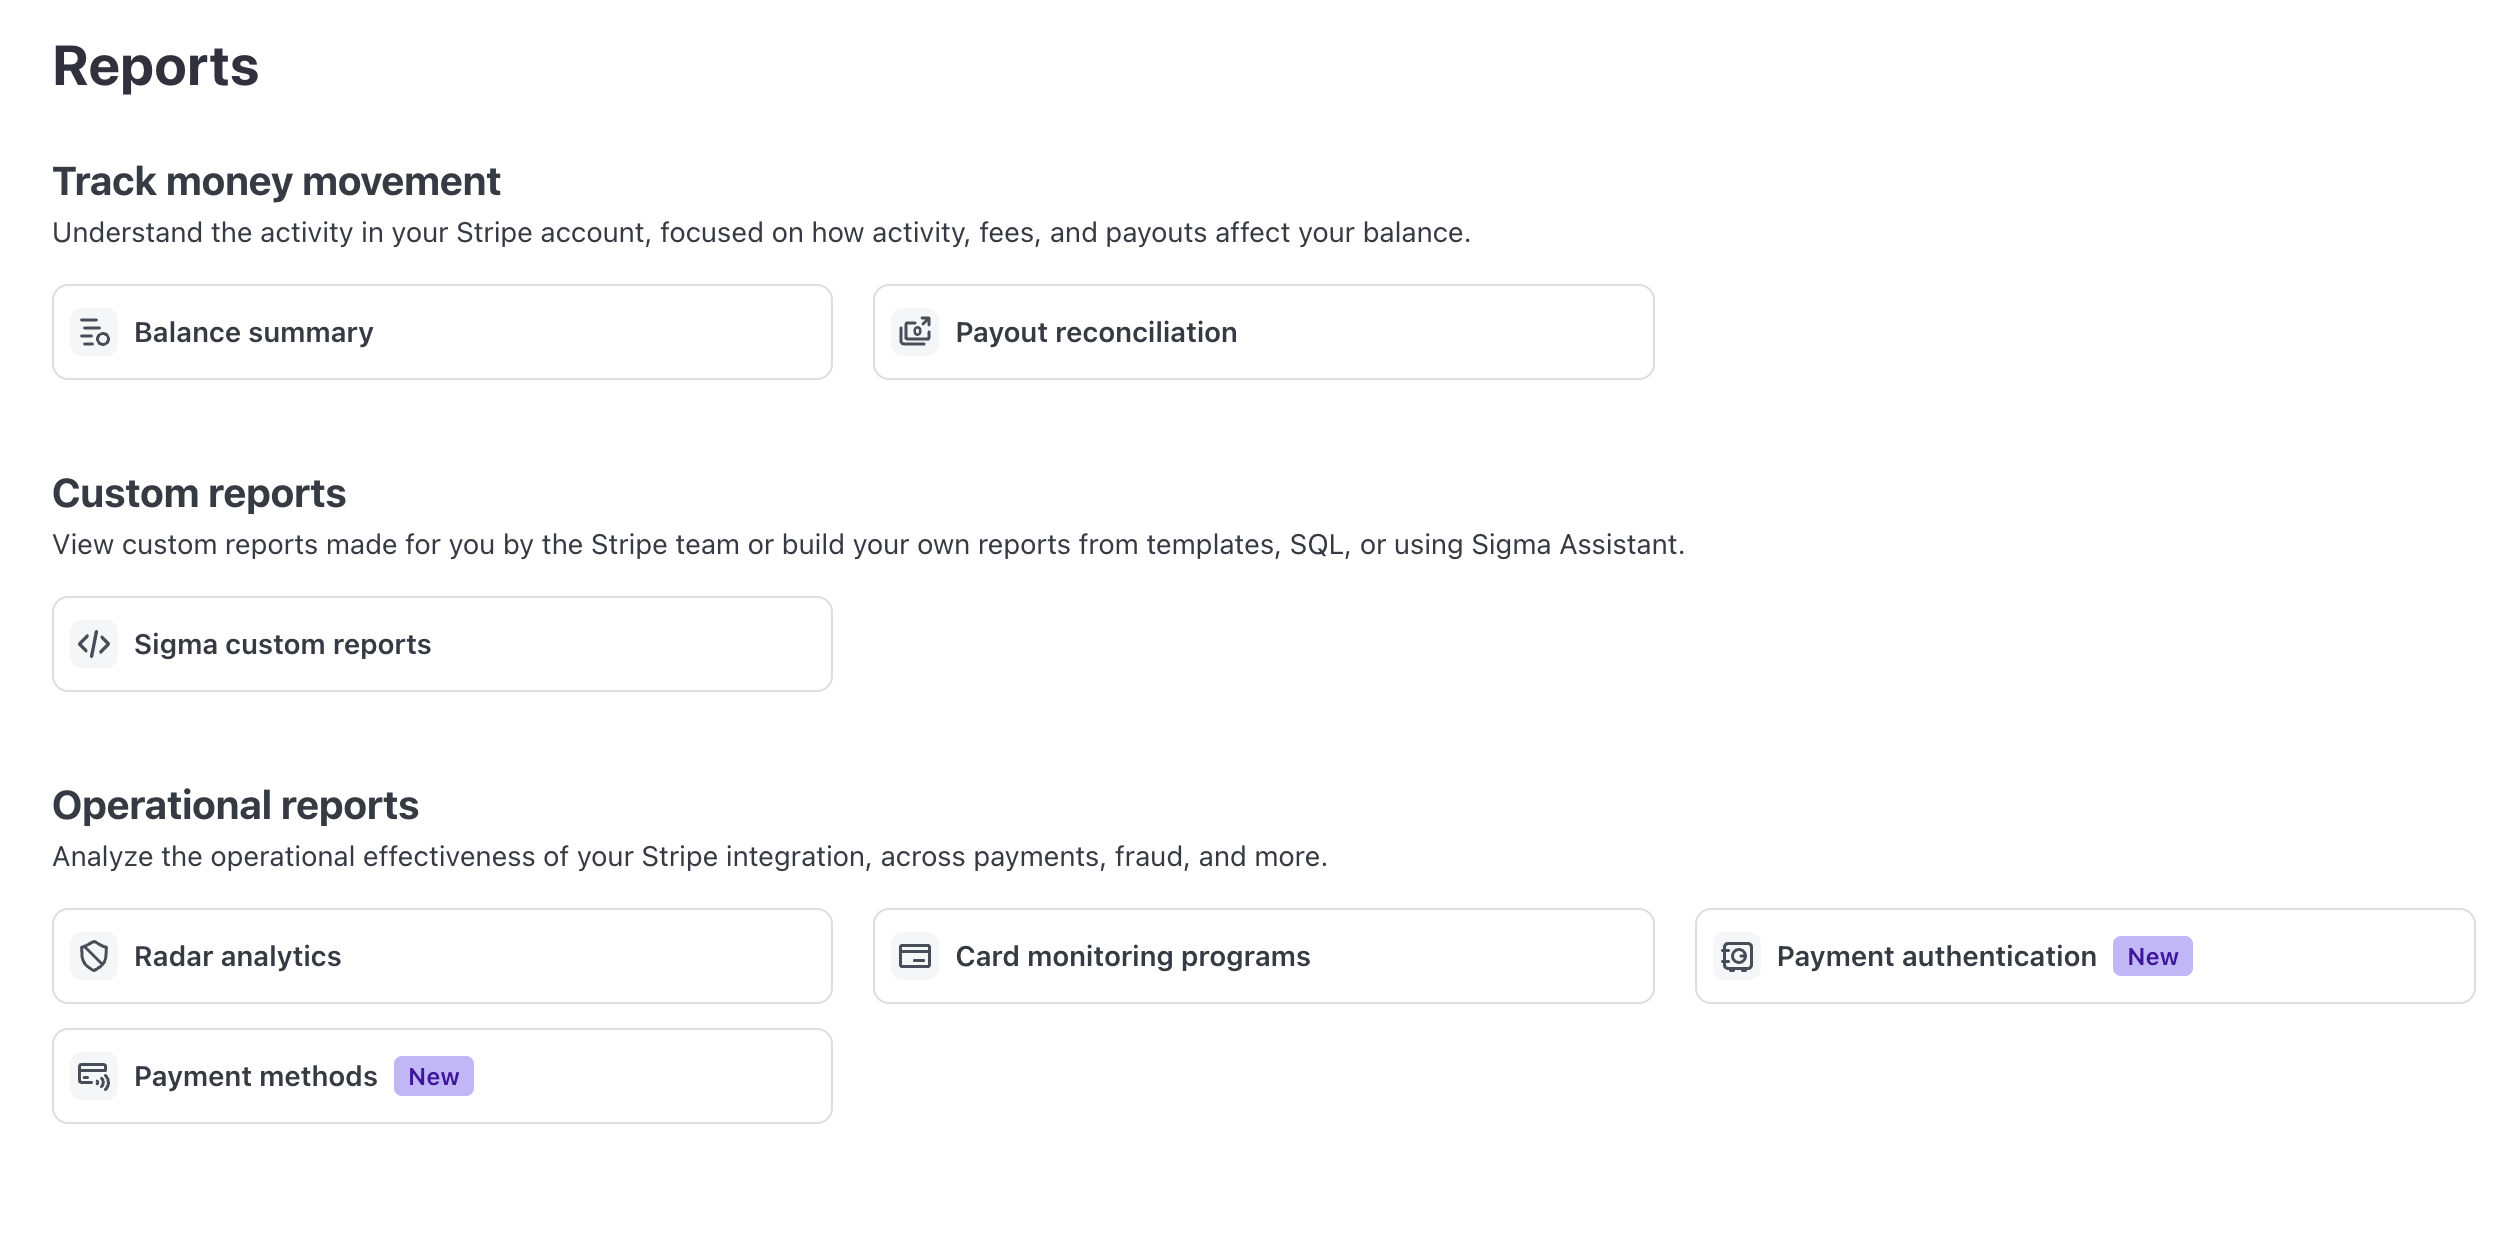Open the Radar analytics report
The height and width of the screenshot is (1236, 2496).
point(442,956)
